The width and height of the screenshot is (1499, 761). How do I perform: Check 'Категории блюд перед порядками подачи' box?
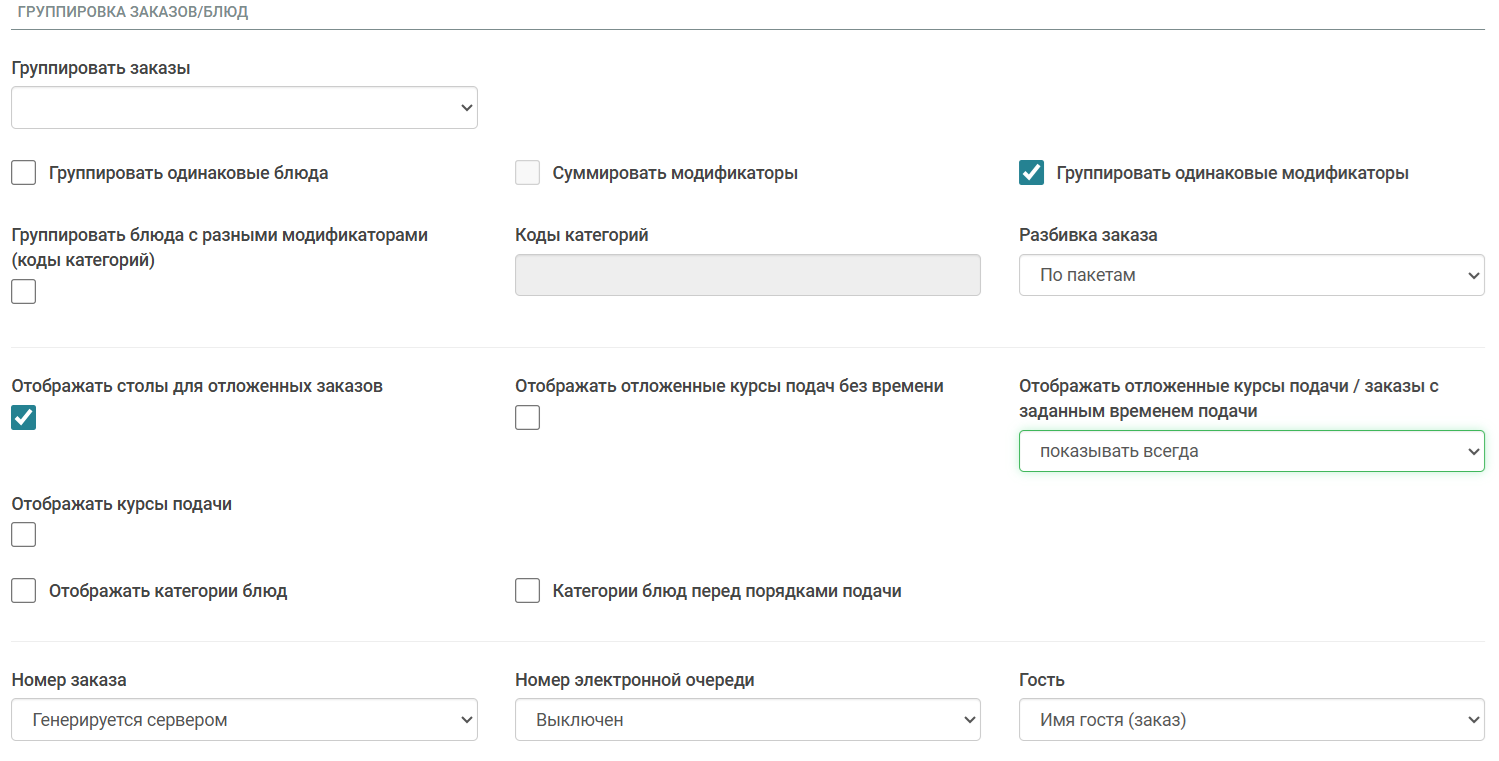(527, 591)
